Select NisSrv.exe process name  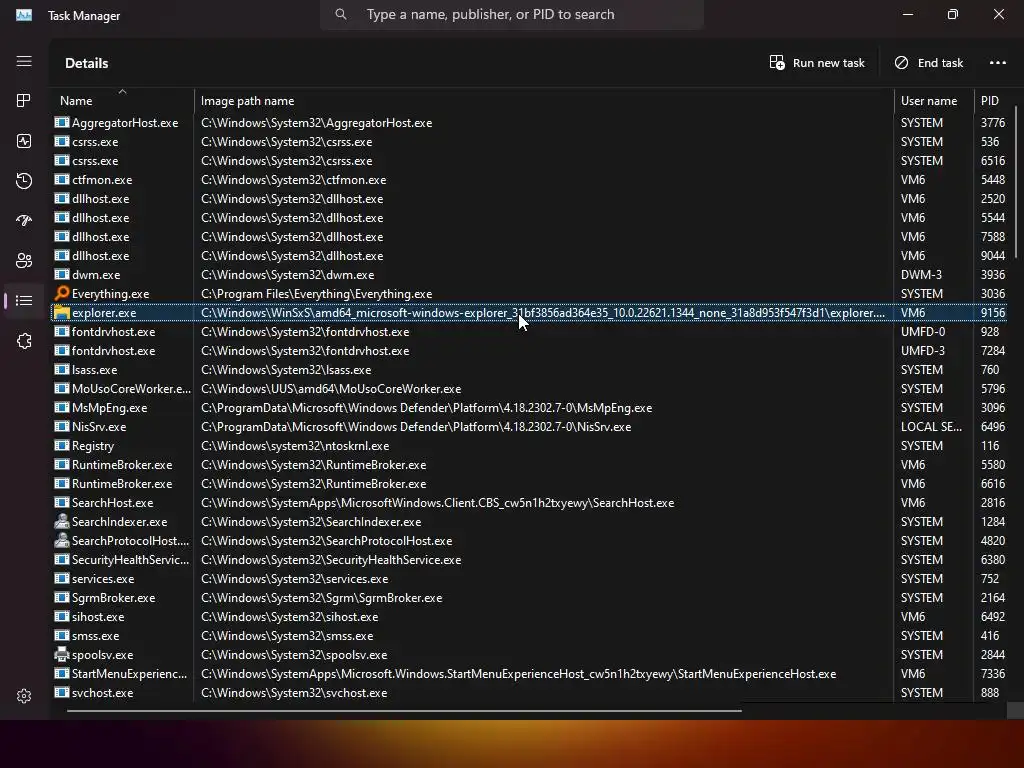click(x=99, y=426)
